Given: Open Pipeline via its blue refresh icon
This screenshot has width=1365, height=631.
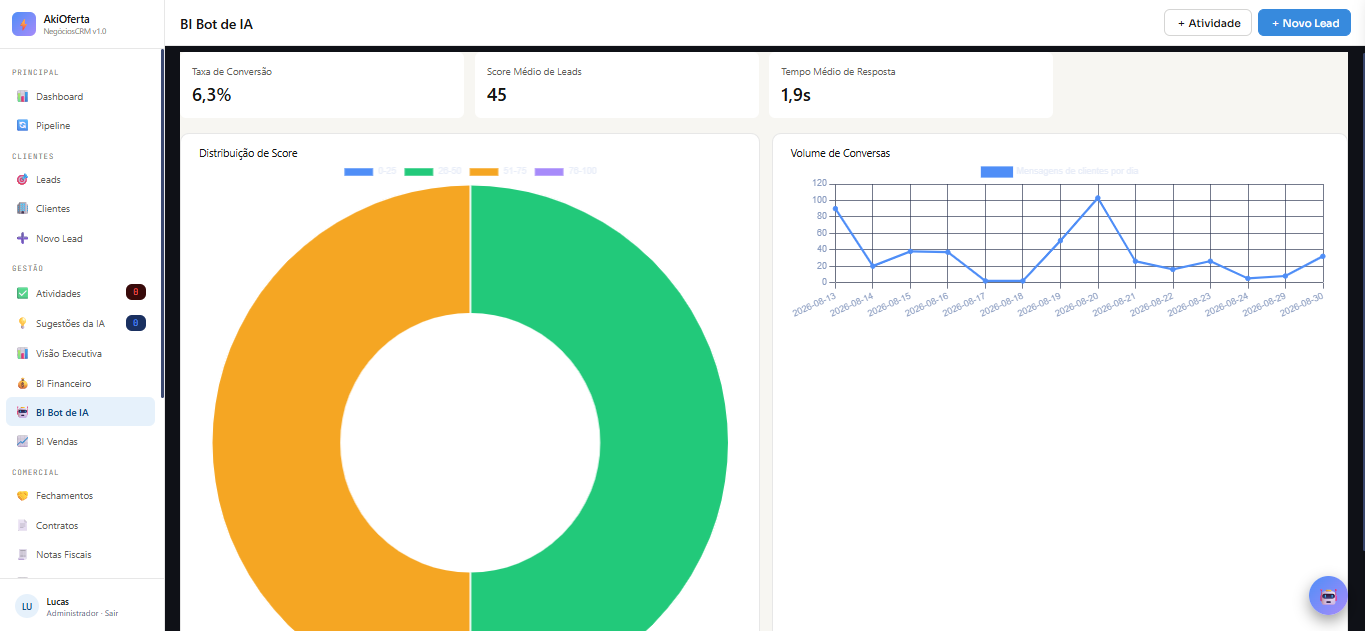Looking at the screenshot, I should [x=23, y=126].
